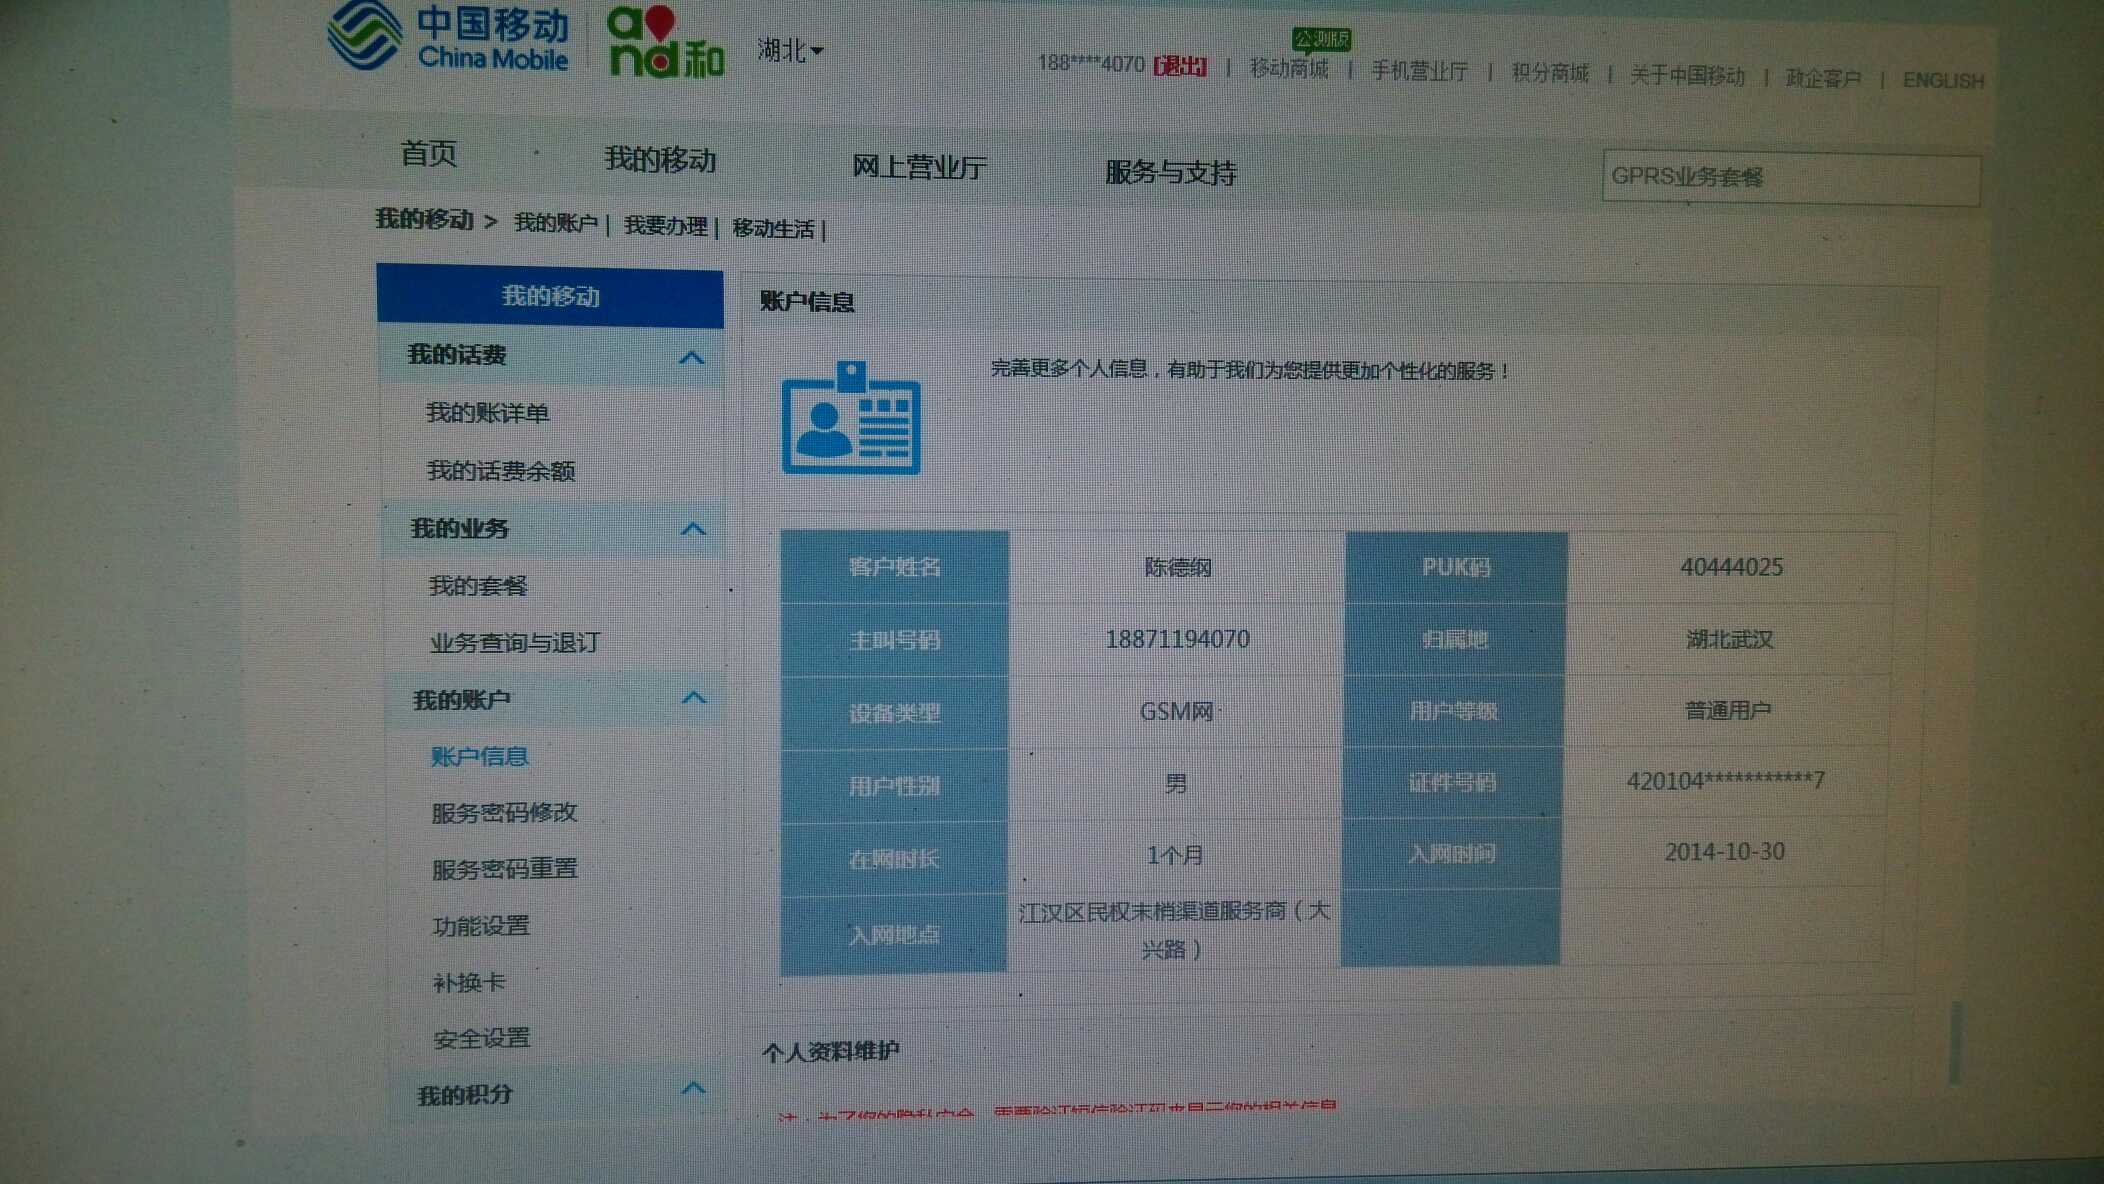This screenshot has width=2104, height=1184.
Task: Click the China Mobile logo
Action: coord(449,38)
